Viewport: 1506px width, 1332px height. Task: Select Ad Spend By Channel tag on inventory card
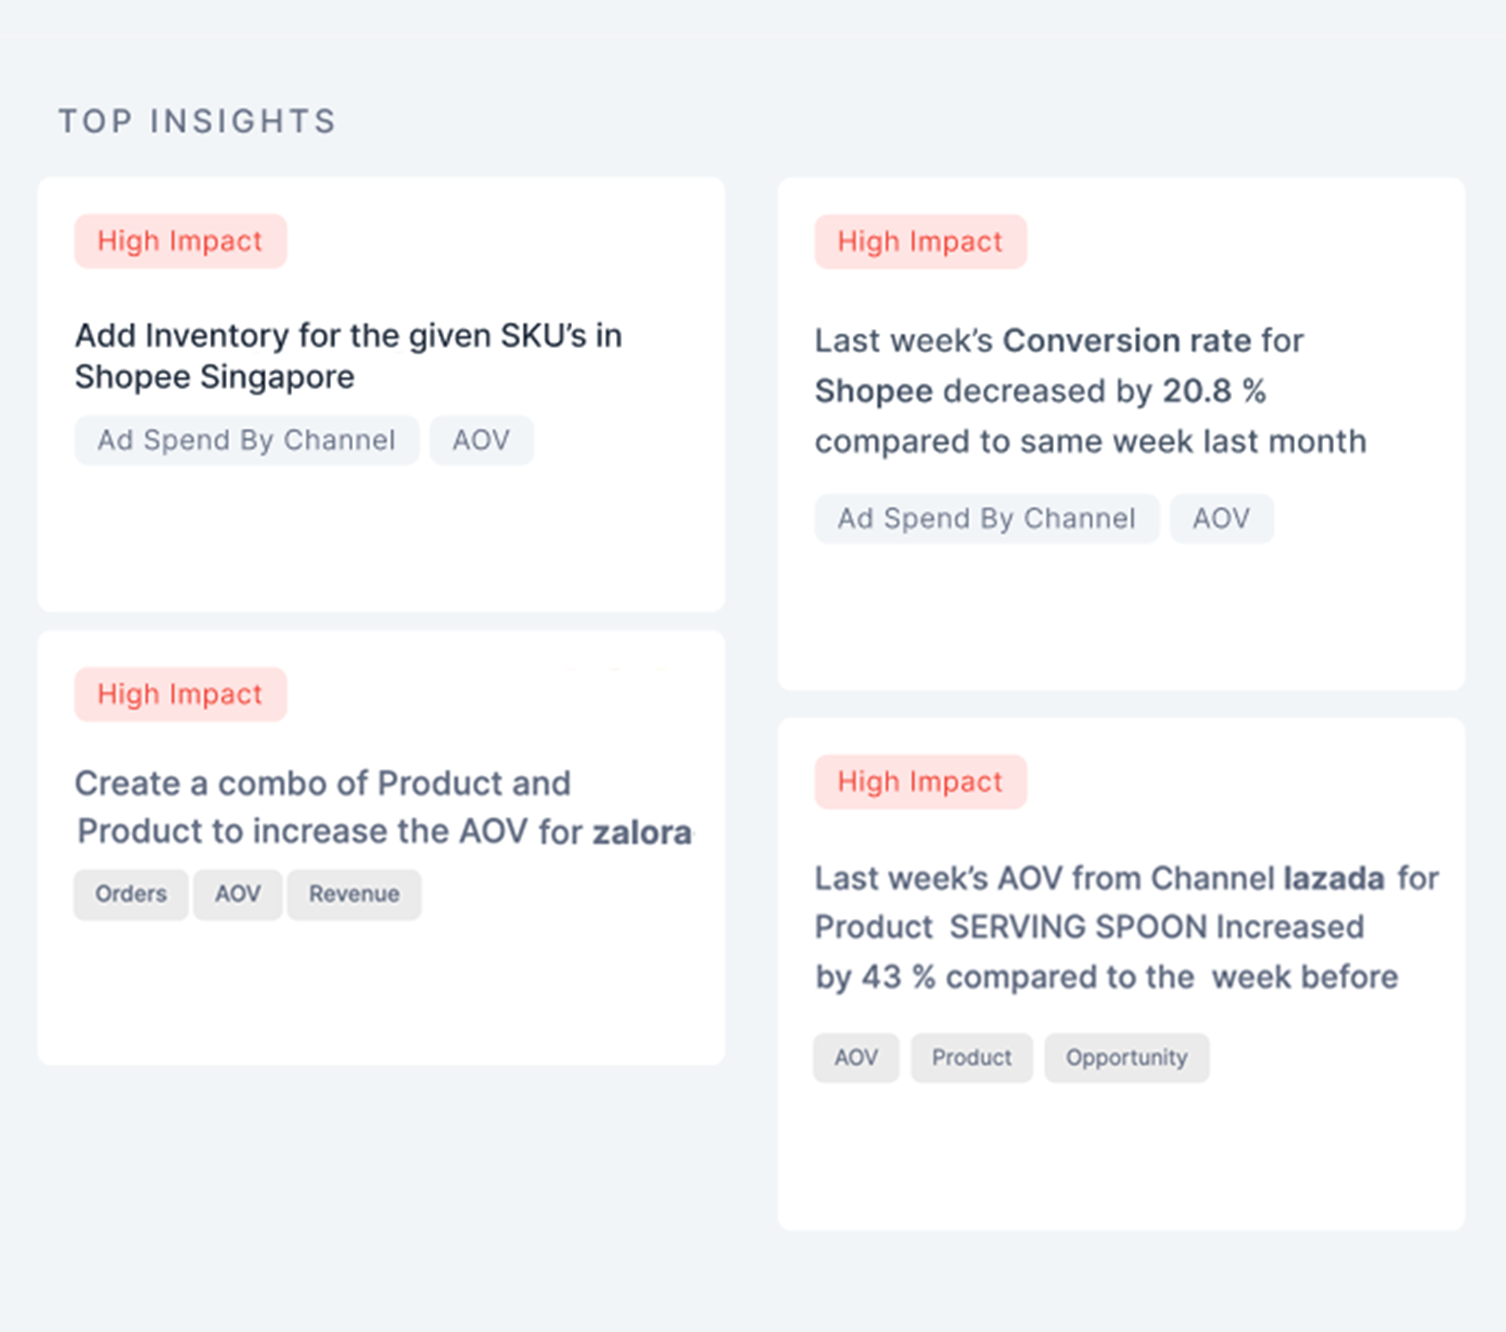pyautogui.click(x=246, y=440)
